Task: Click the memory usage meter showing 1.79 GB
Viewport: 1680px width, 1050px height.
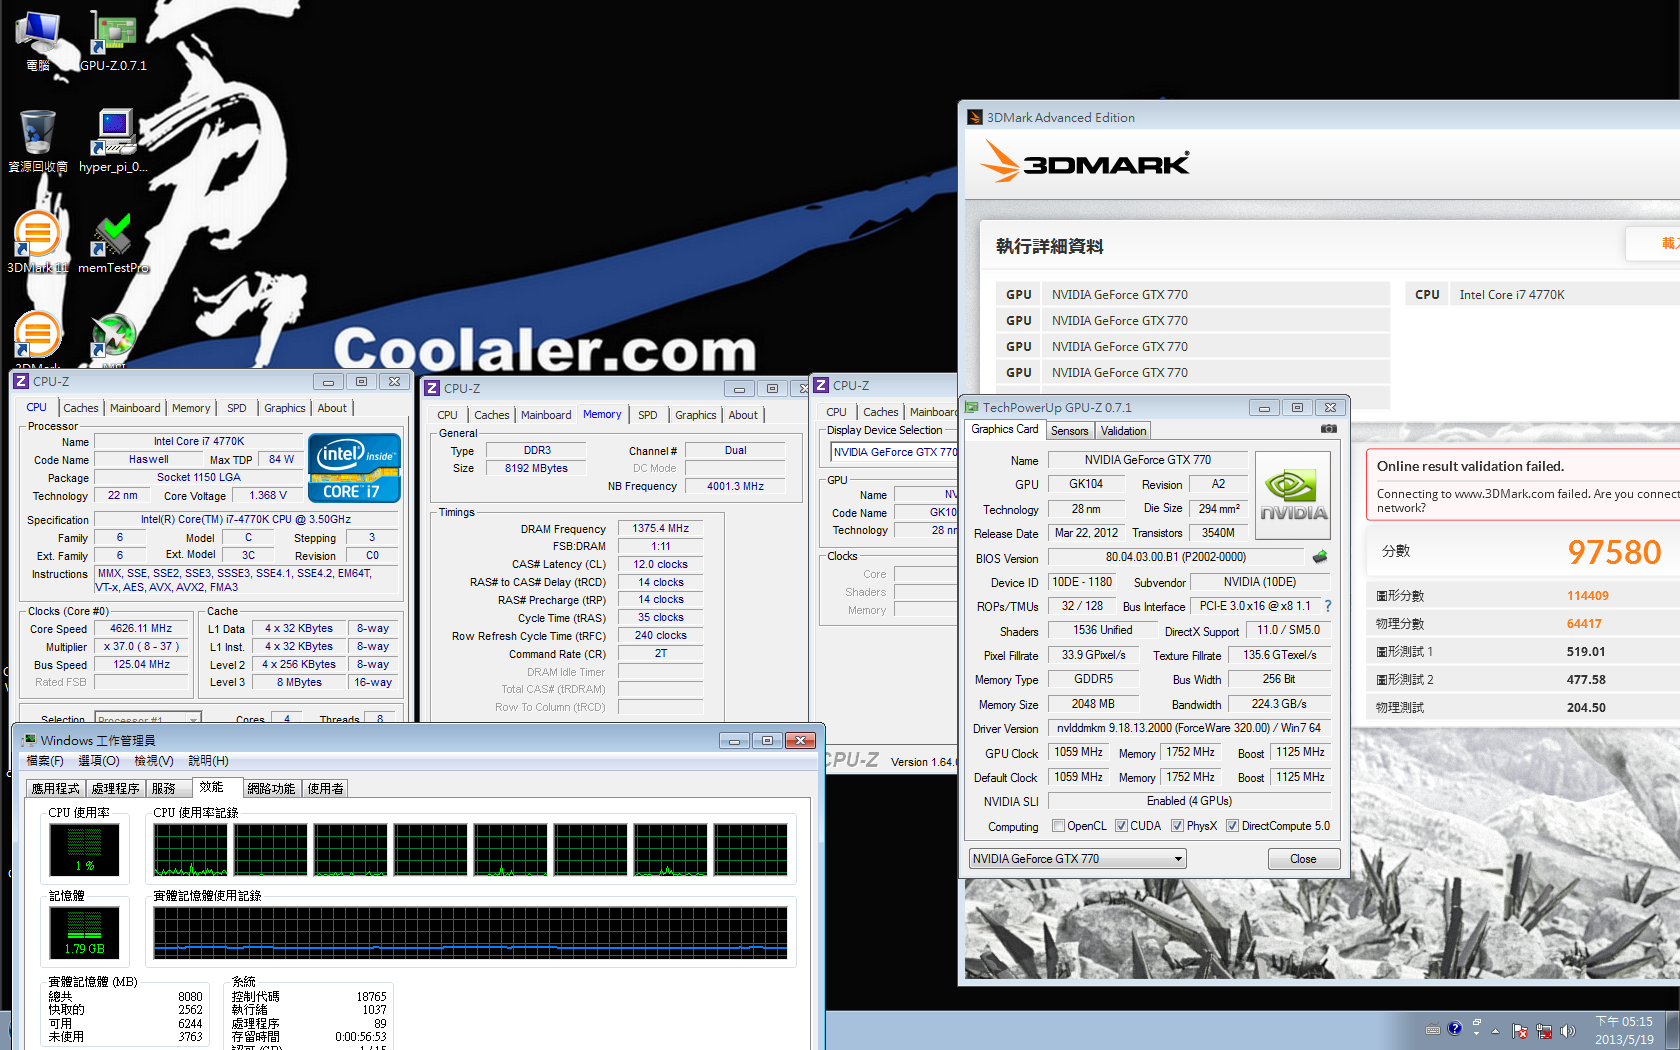Action: [x=85, y=933]
